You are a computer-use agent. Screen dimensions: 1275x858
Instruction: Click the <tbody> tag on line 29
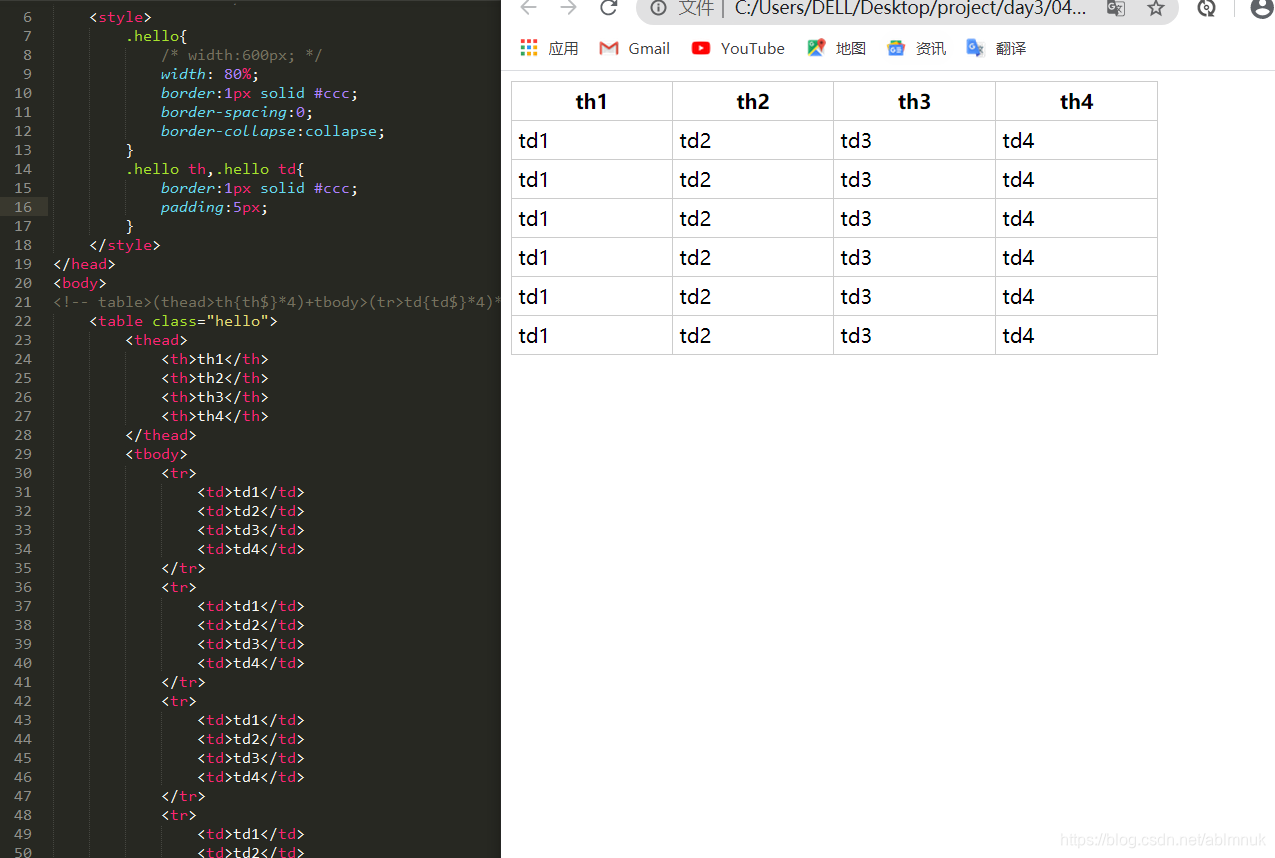point(156,454)
